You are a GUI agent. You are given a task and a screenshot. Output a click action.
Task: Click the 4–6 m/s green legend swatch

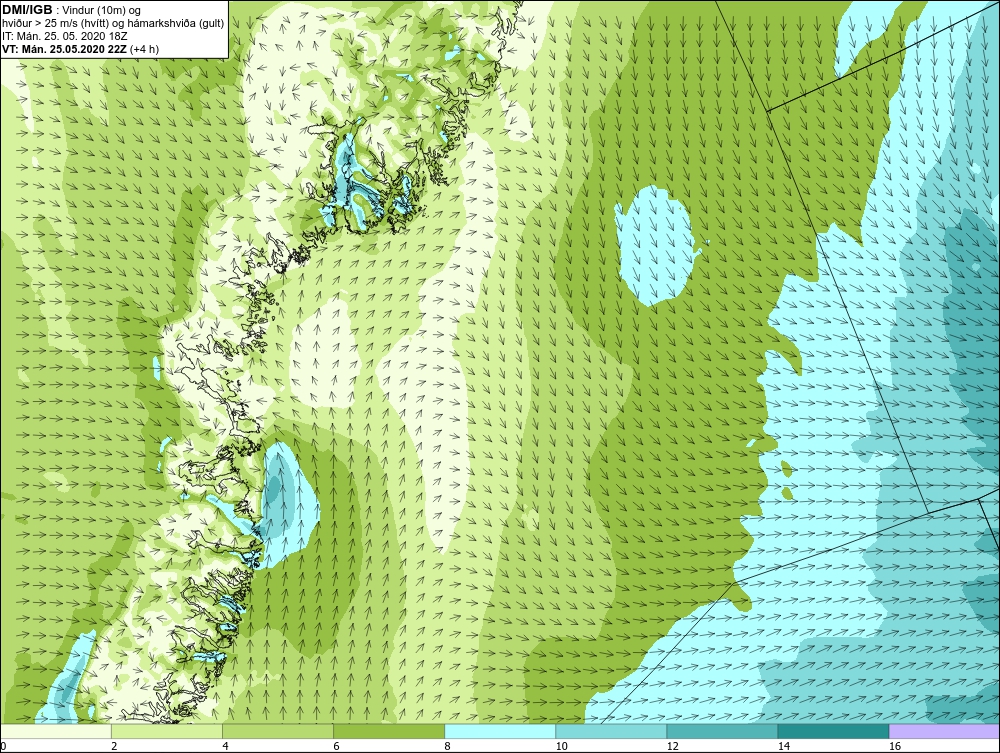[x=277, y=731]
